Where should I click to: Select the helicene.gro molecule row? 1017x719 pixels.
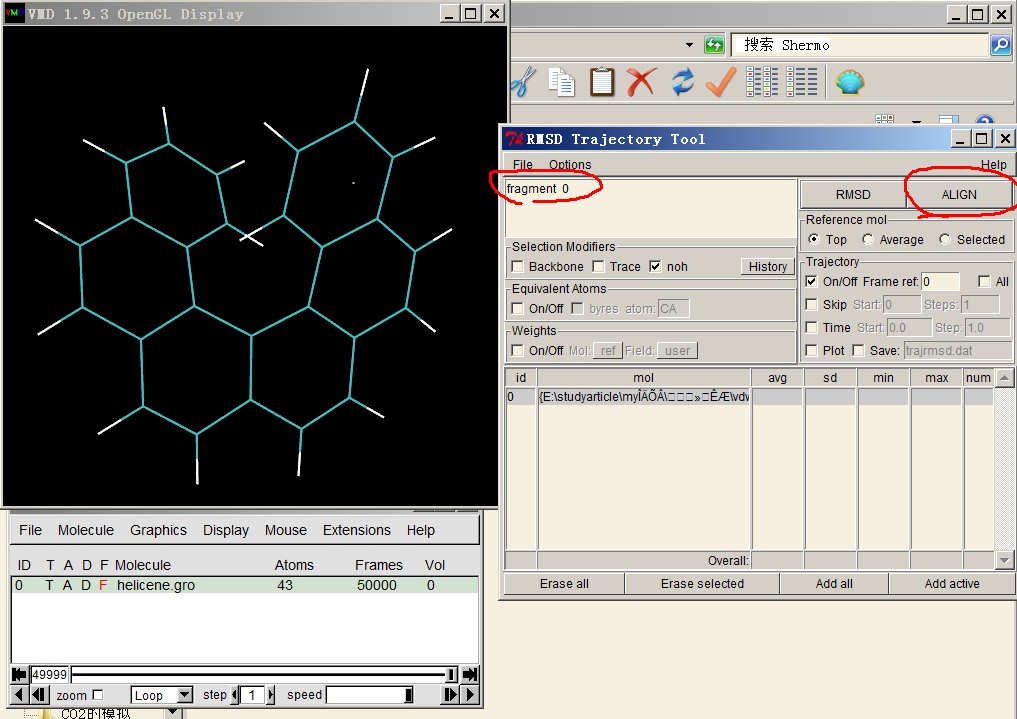245,585
